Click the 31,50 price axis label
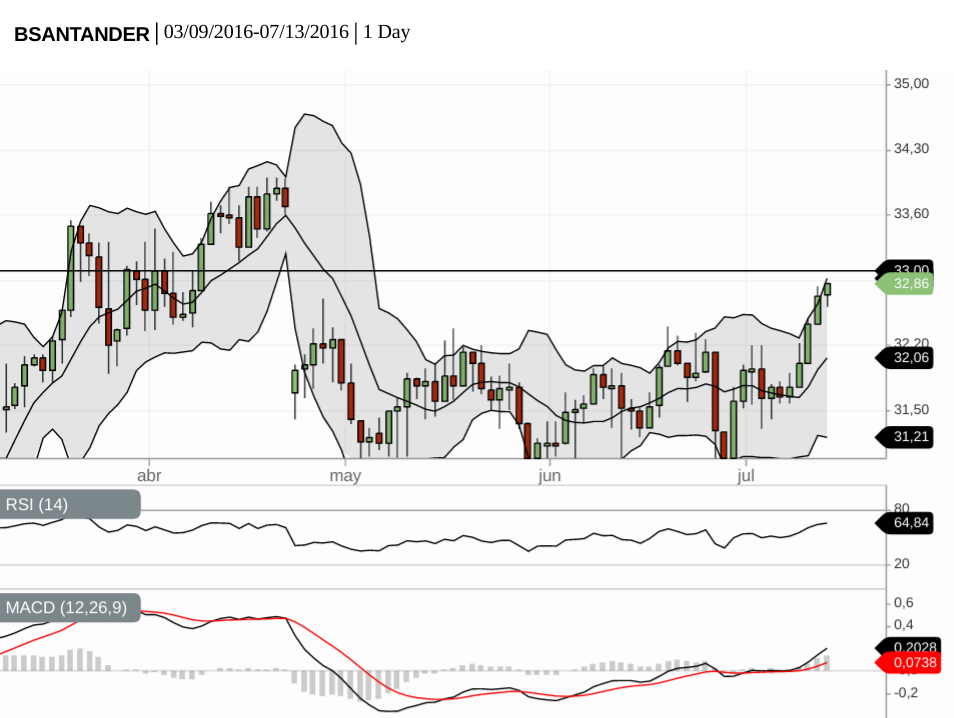Image resolution: width=954 pixels, height=718 pixels. tap(911, 410)
